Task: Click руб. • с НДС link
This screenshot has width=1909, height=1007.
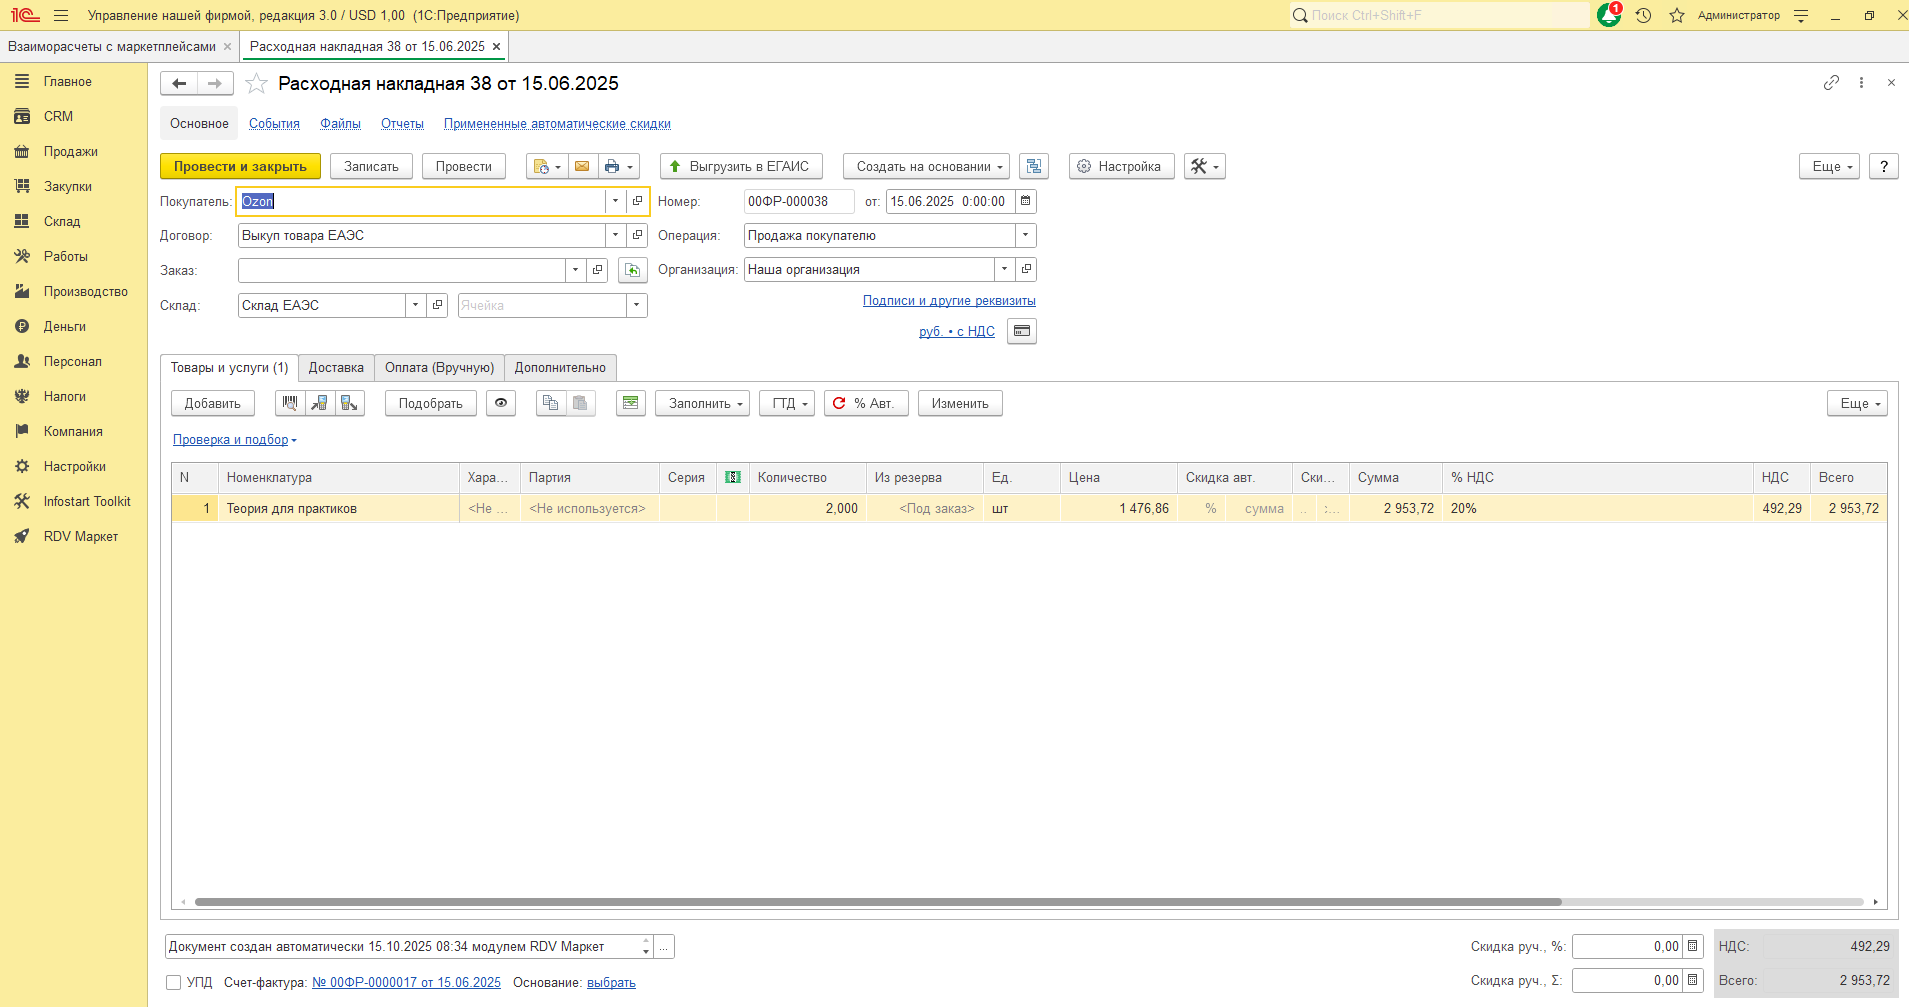Action: [x=957, y=332]
